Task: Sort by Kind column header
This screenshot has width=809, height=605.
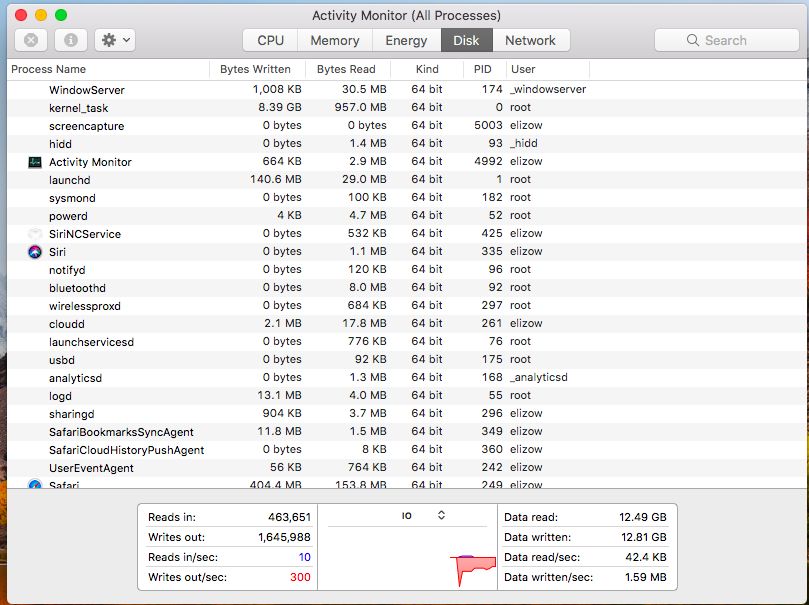Action: (x=427, y=70)
